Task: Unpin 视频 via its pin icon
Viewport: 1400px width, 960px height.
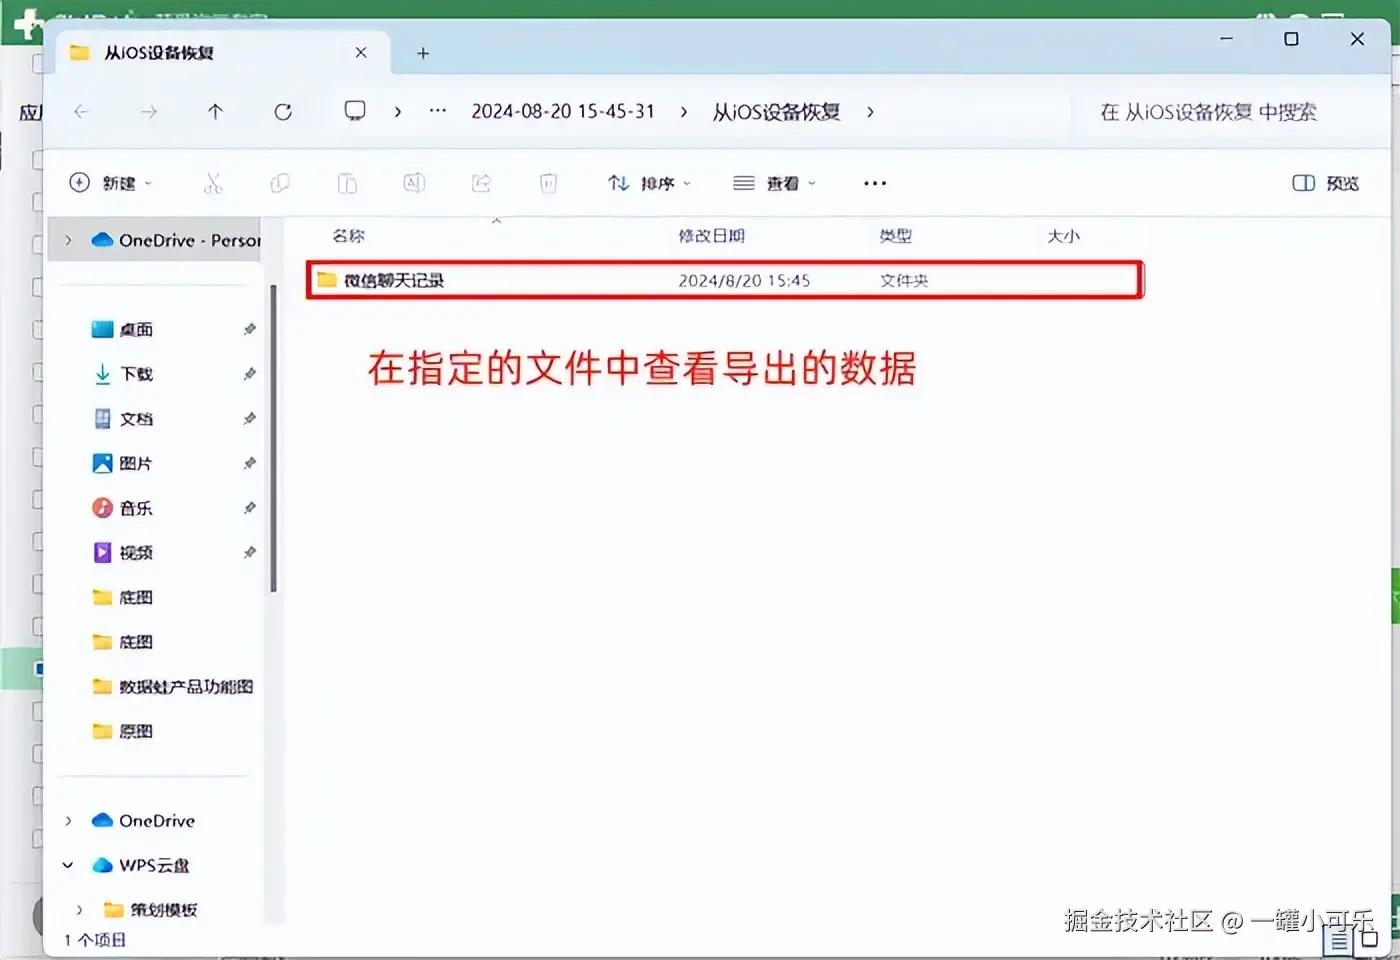Action: 249,552
